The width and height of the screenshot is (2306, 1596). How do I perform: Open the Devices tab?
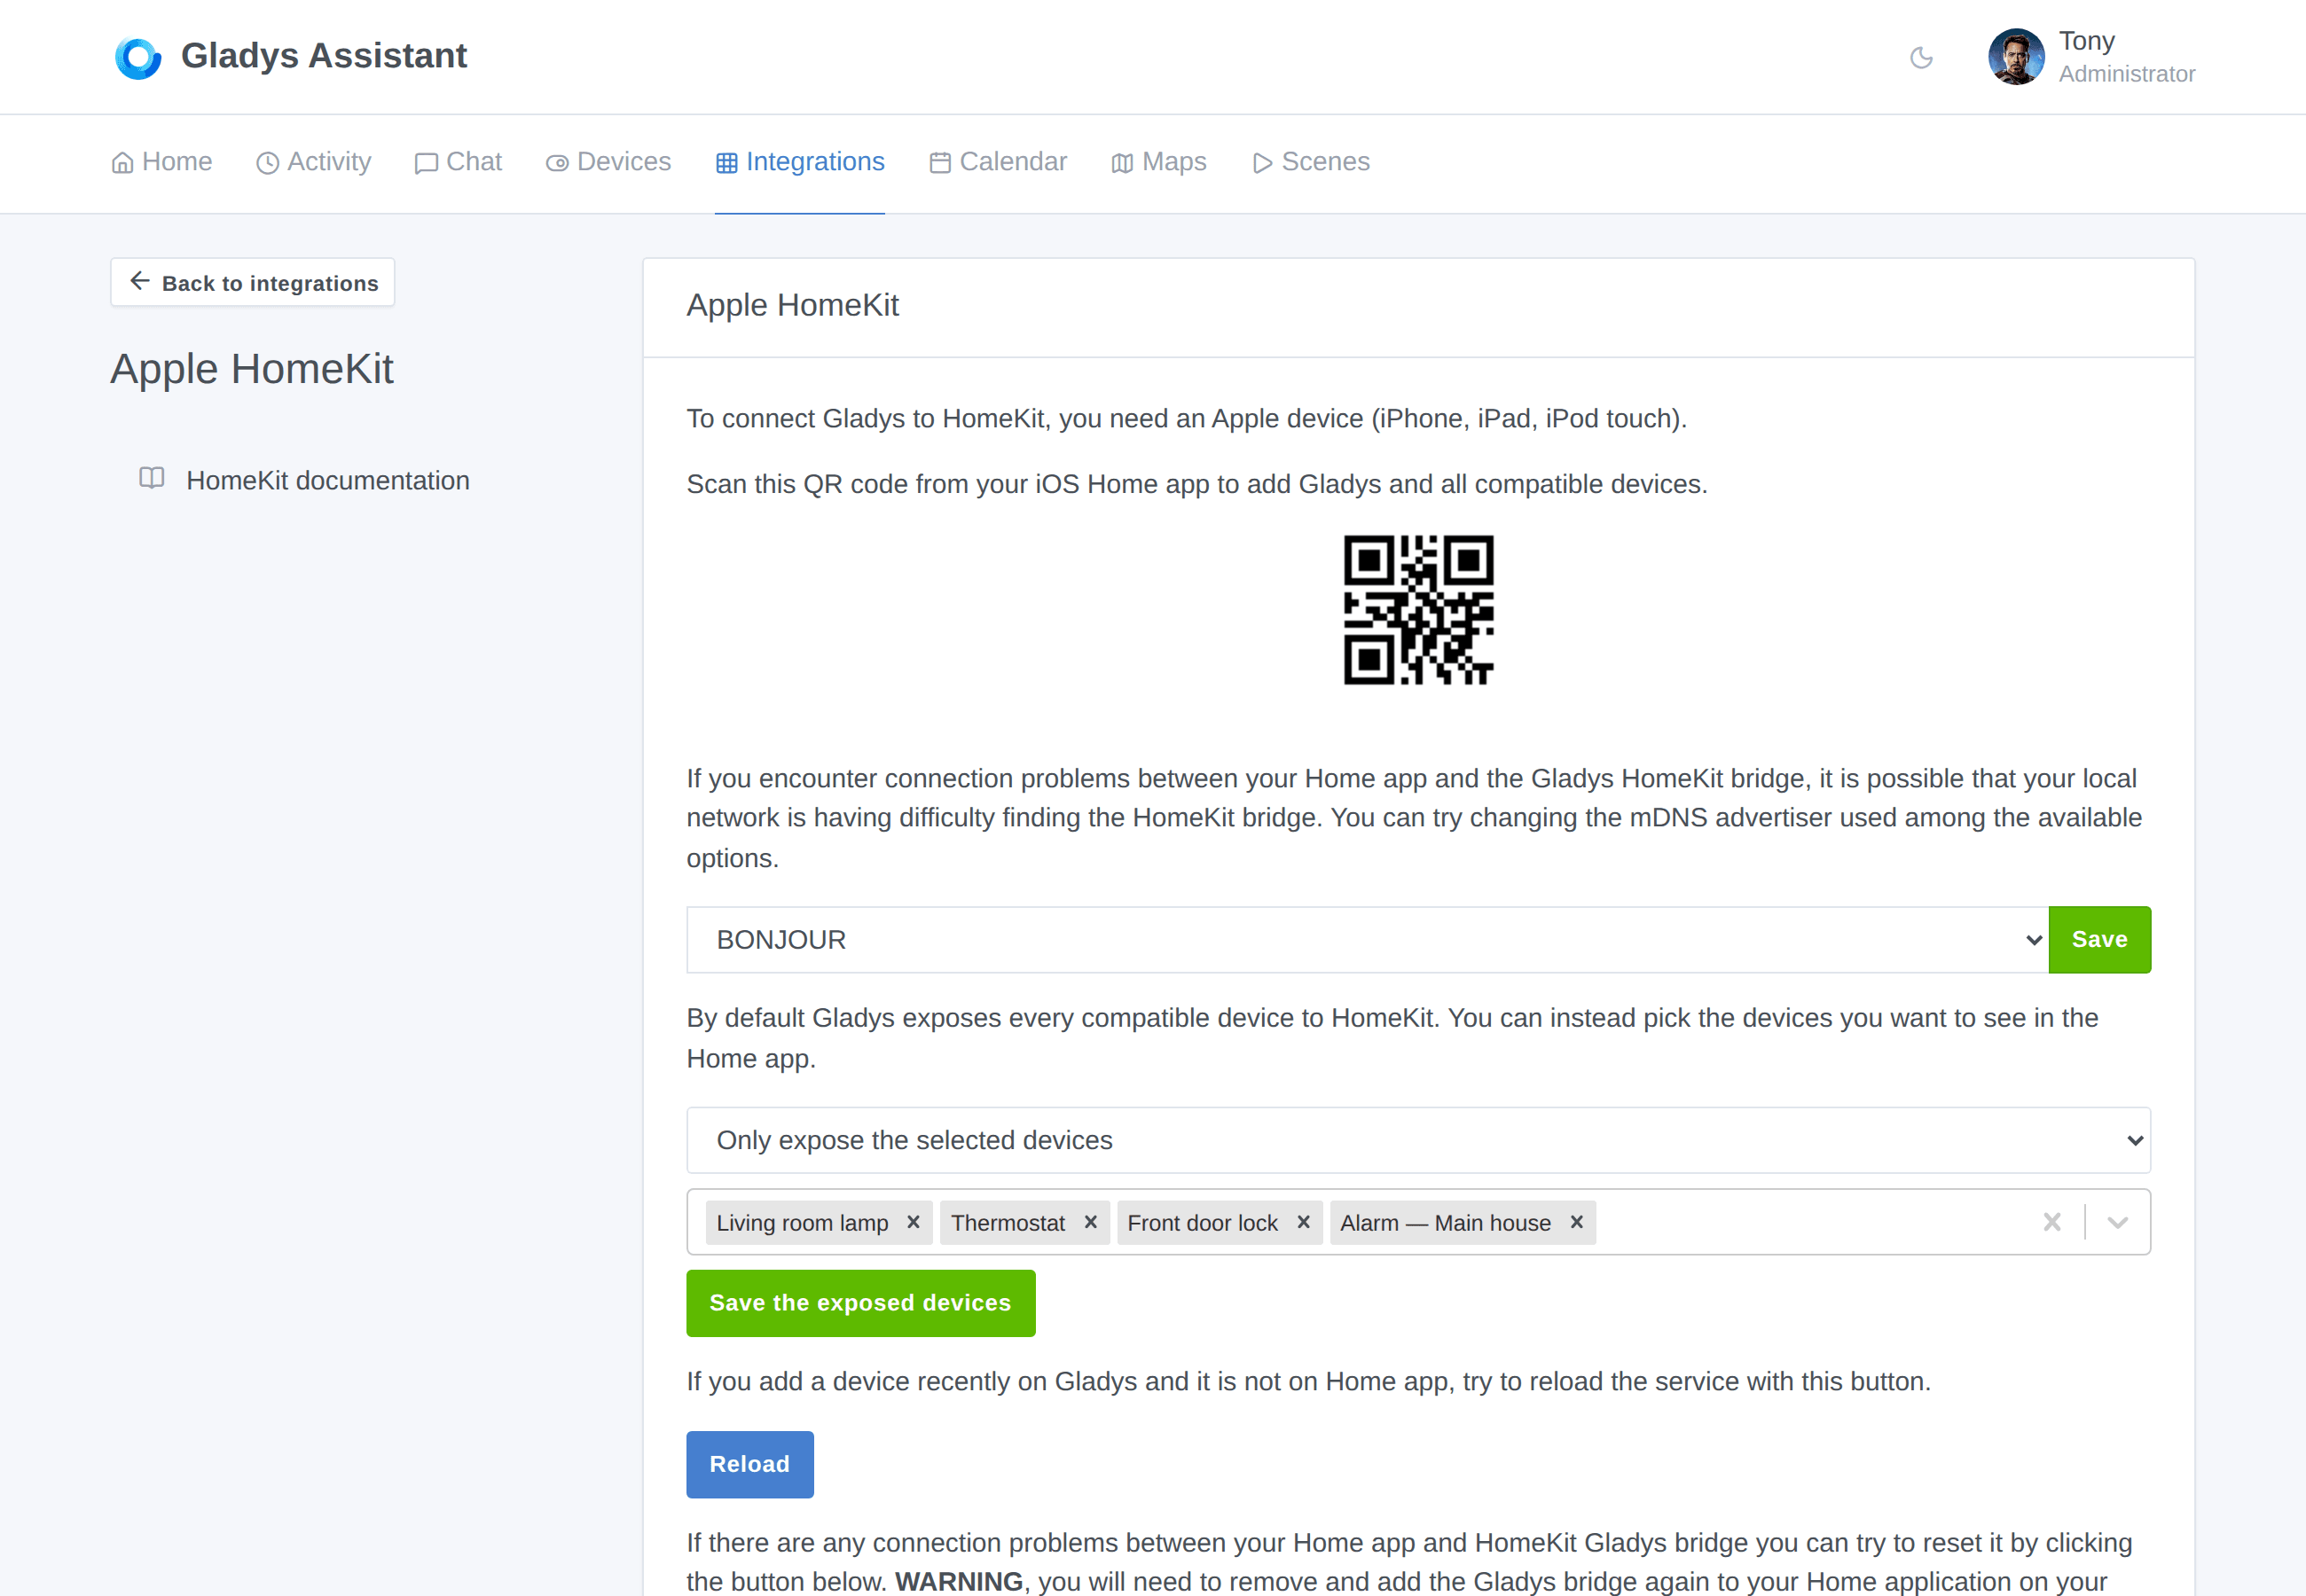(608, 162)
